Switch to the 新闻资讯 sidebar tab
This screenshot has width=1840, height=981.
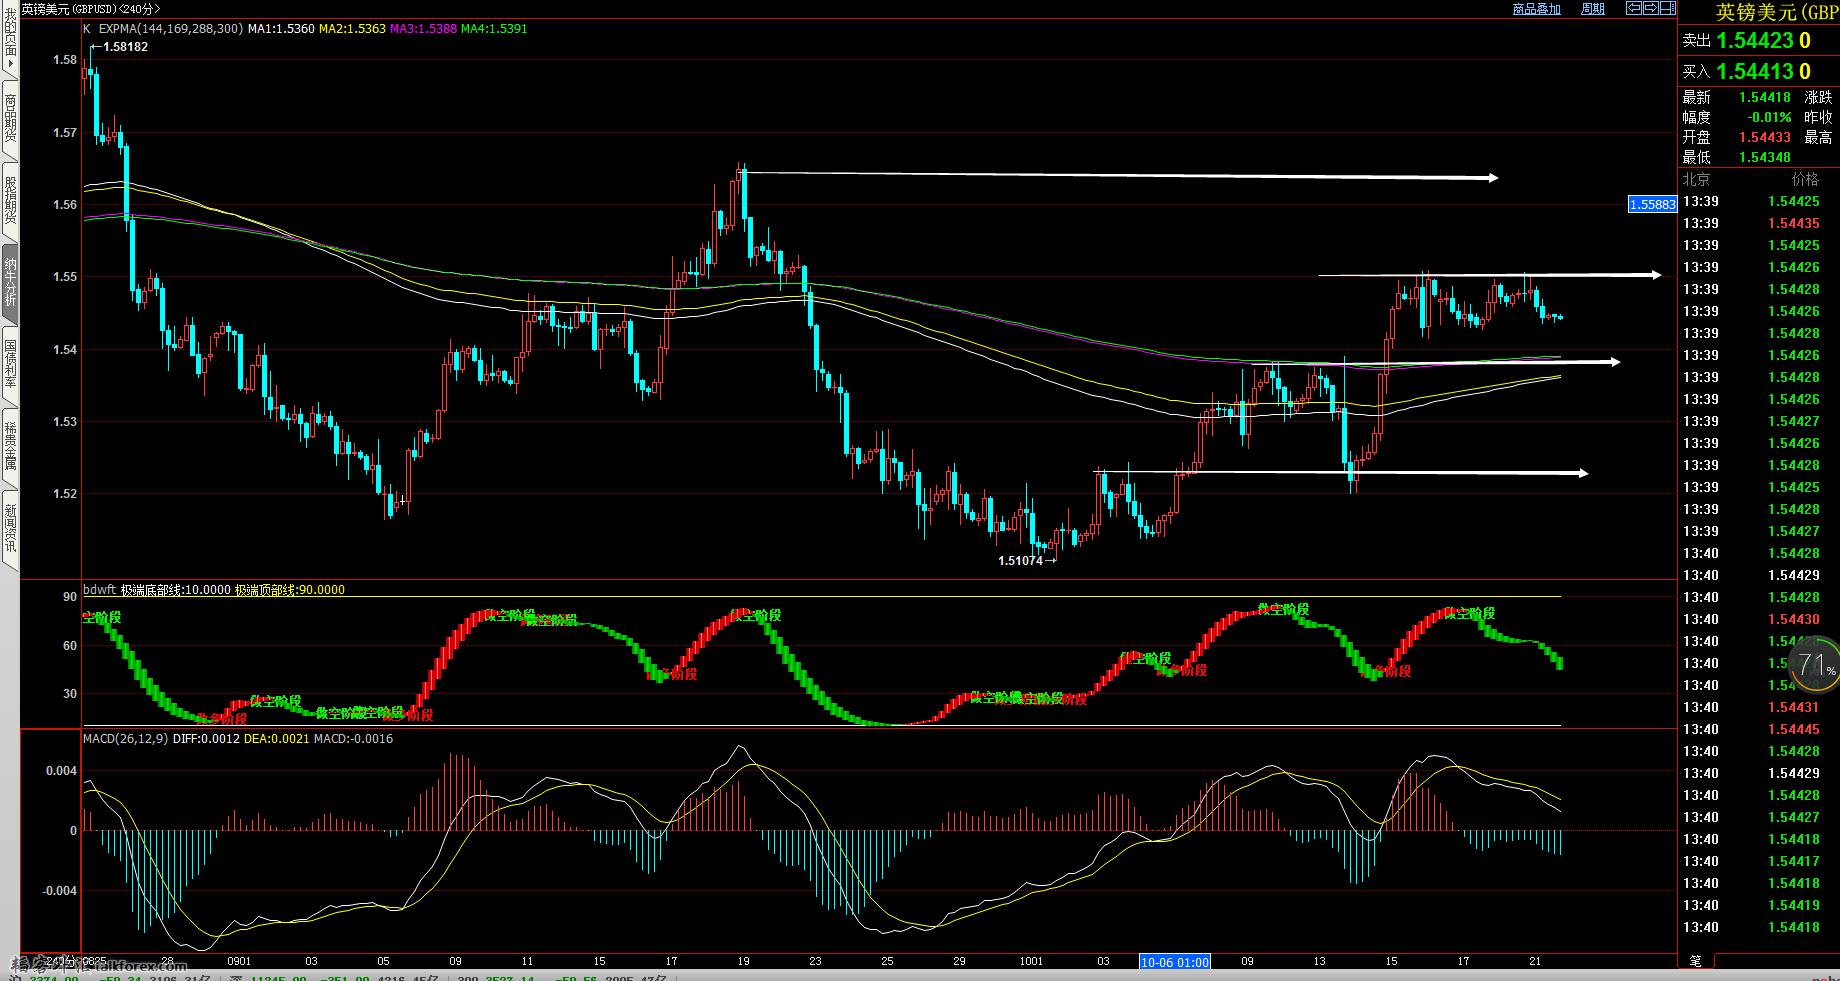click(10, 528)
